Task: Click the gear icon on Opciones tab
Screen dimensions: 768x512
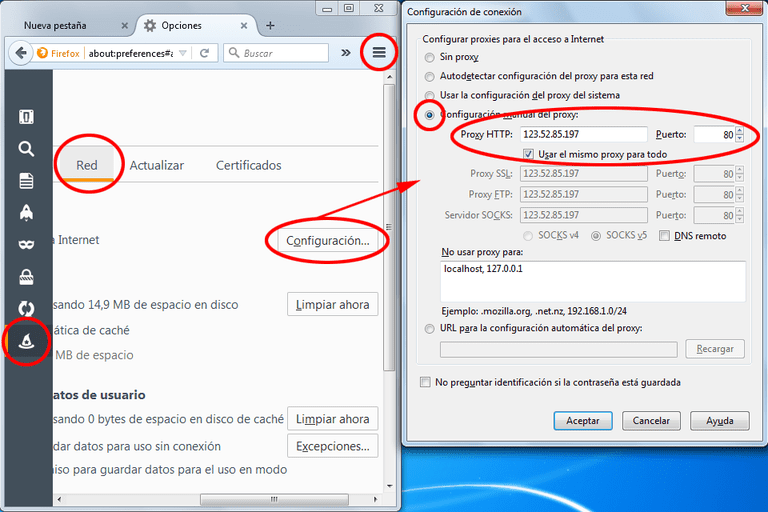Action: (150, 25)
